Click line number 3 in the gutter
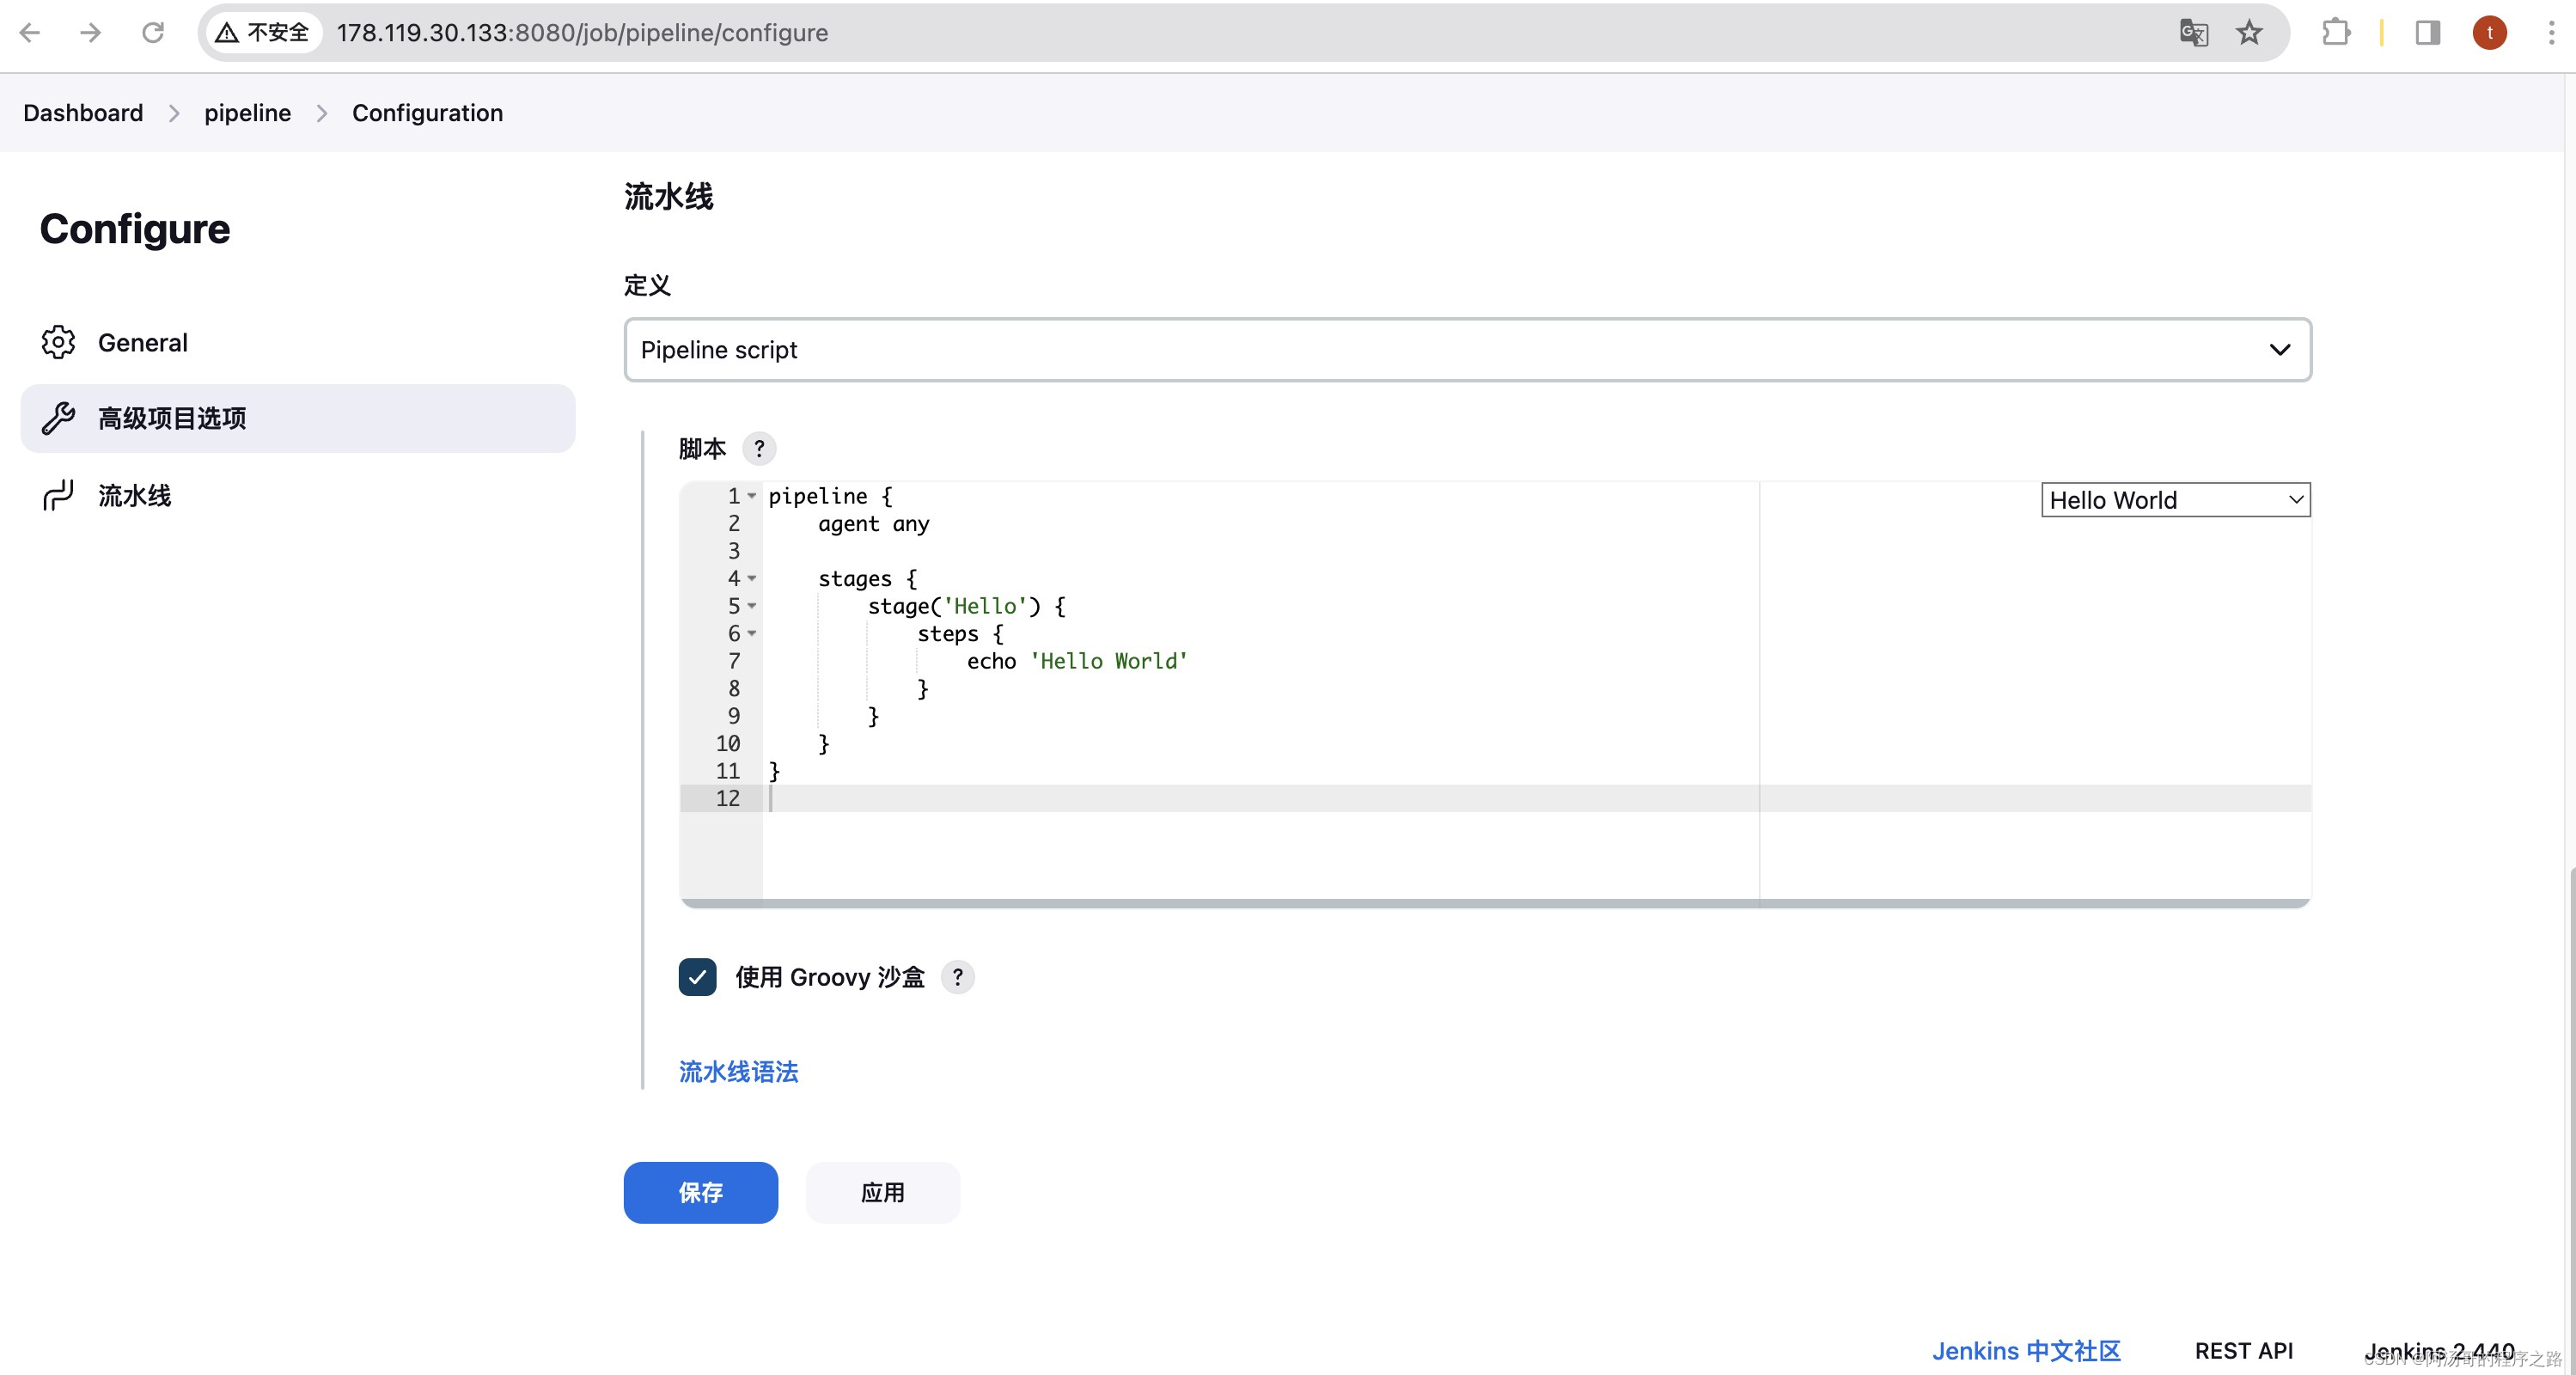2576x1375 pixels. (x=734, y=551)
